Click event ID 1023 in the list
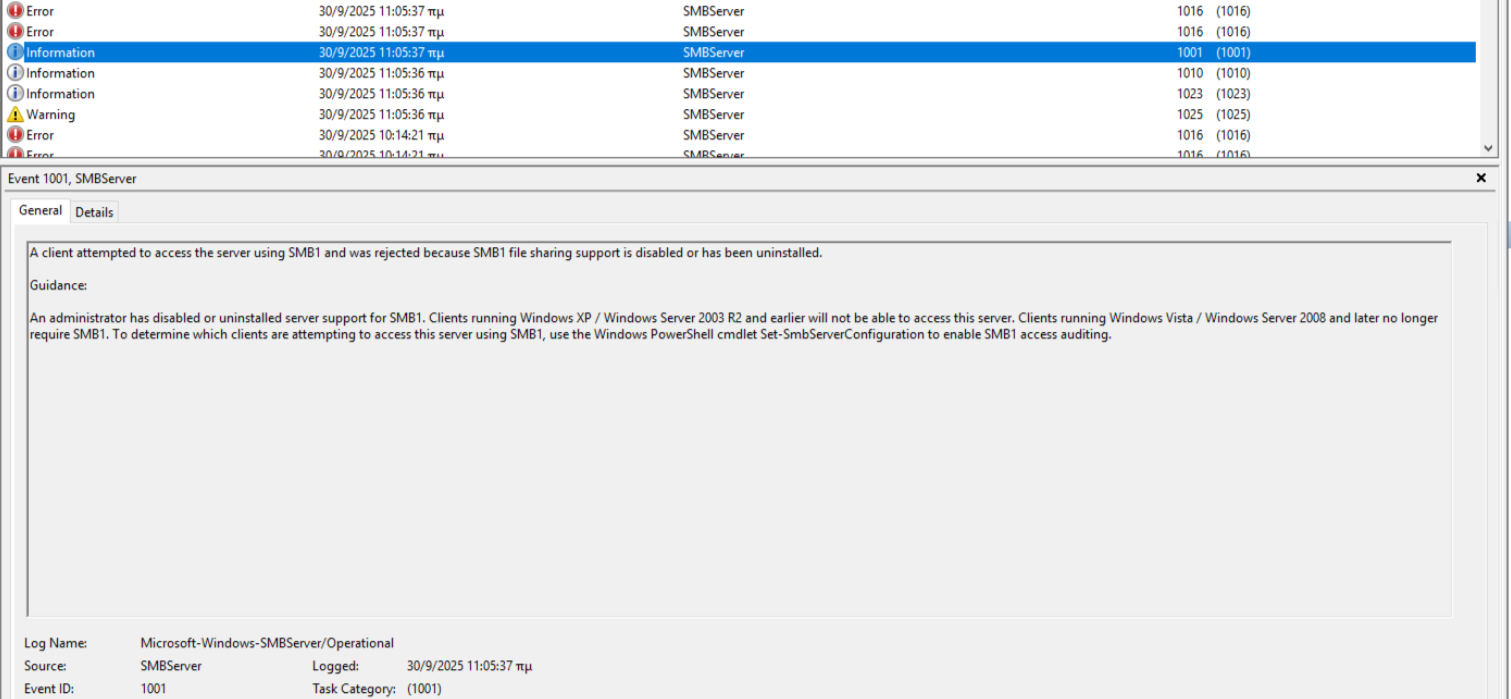 [1189, 94]
